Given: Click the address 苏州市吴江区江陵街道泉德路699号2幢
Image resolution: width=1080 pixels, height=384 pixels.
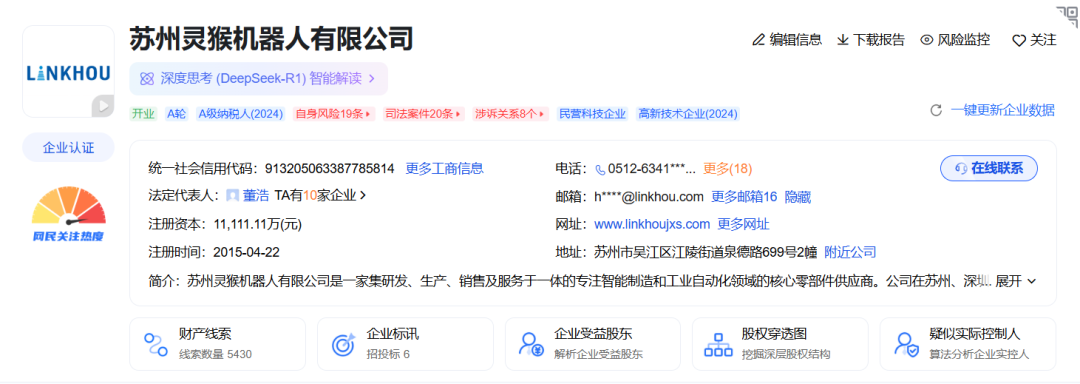Looking at the screenshot, I should click(705, 252).
